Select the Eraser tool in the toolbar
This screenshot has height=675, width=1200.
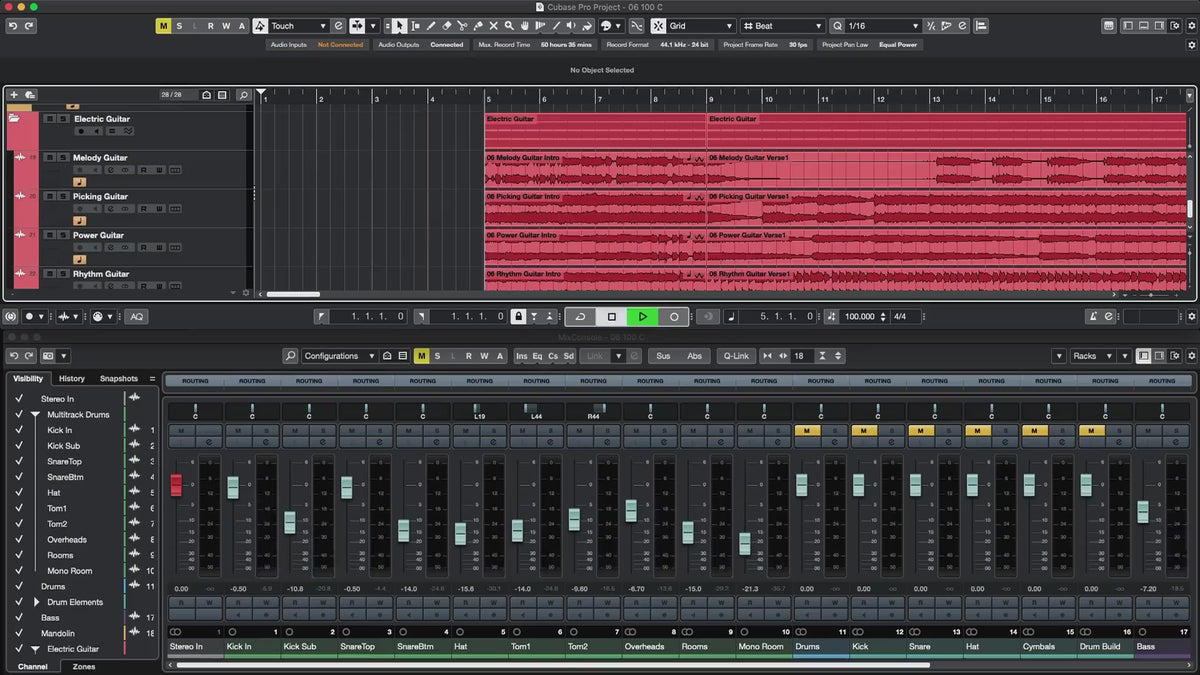coord(447,26)
